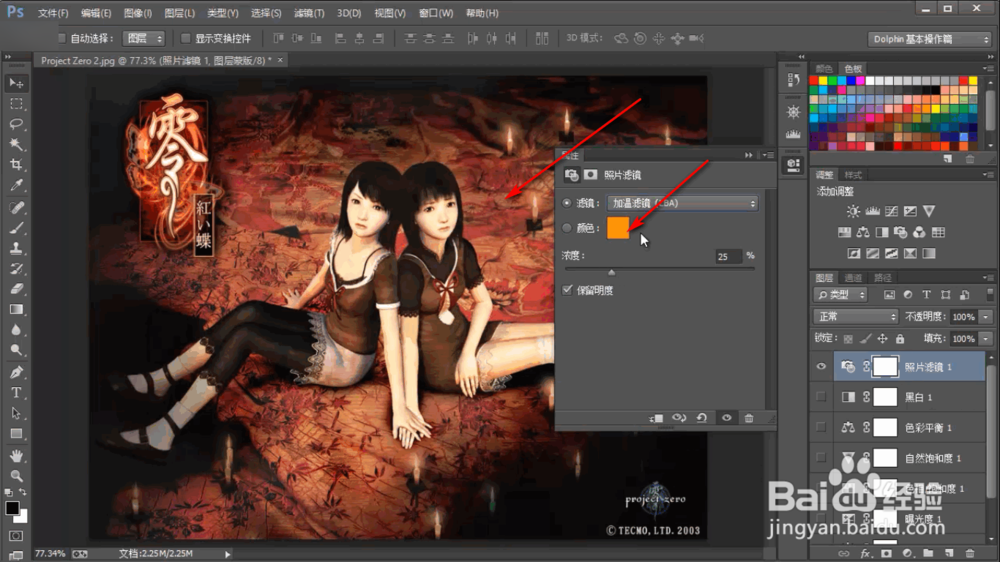Open the 滤镜 preset dropdown
This screenshot has width=1000, height=562.
[x=682, y=203]
